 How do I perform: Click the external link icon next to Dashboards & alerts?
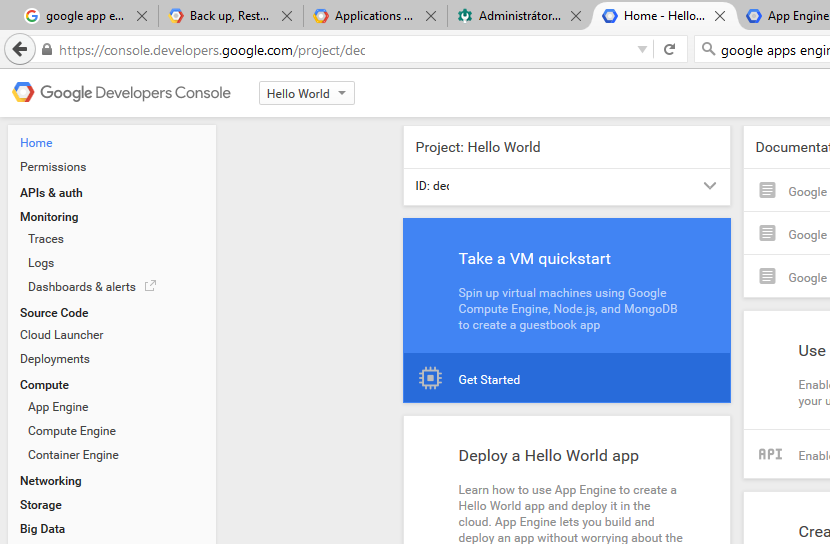150,286
